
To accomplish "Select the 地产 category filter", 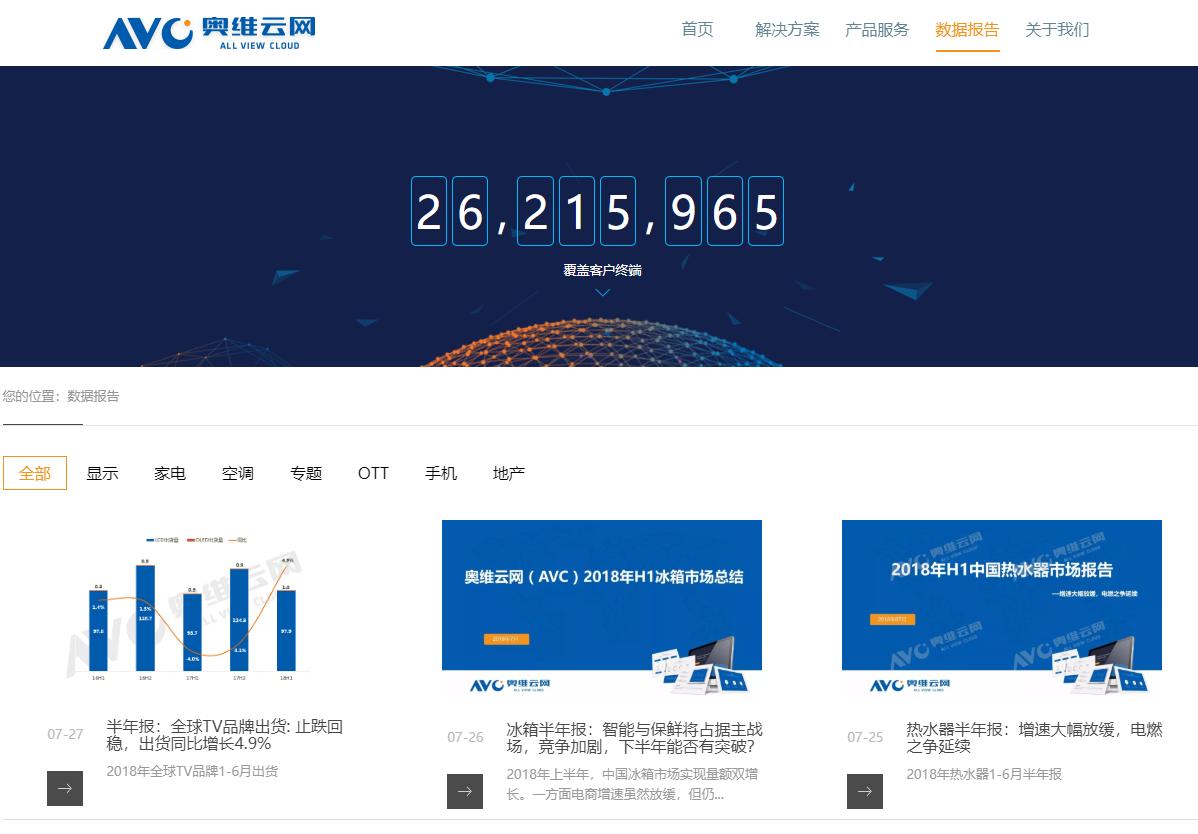I will [x=509, y=473].
